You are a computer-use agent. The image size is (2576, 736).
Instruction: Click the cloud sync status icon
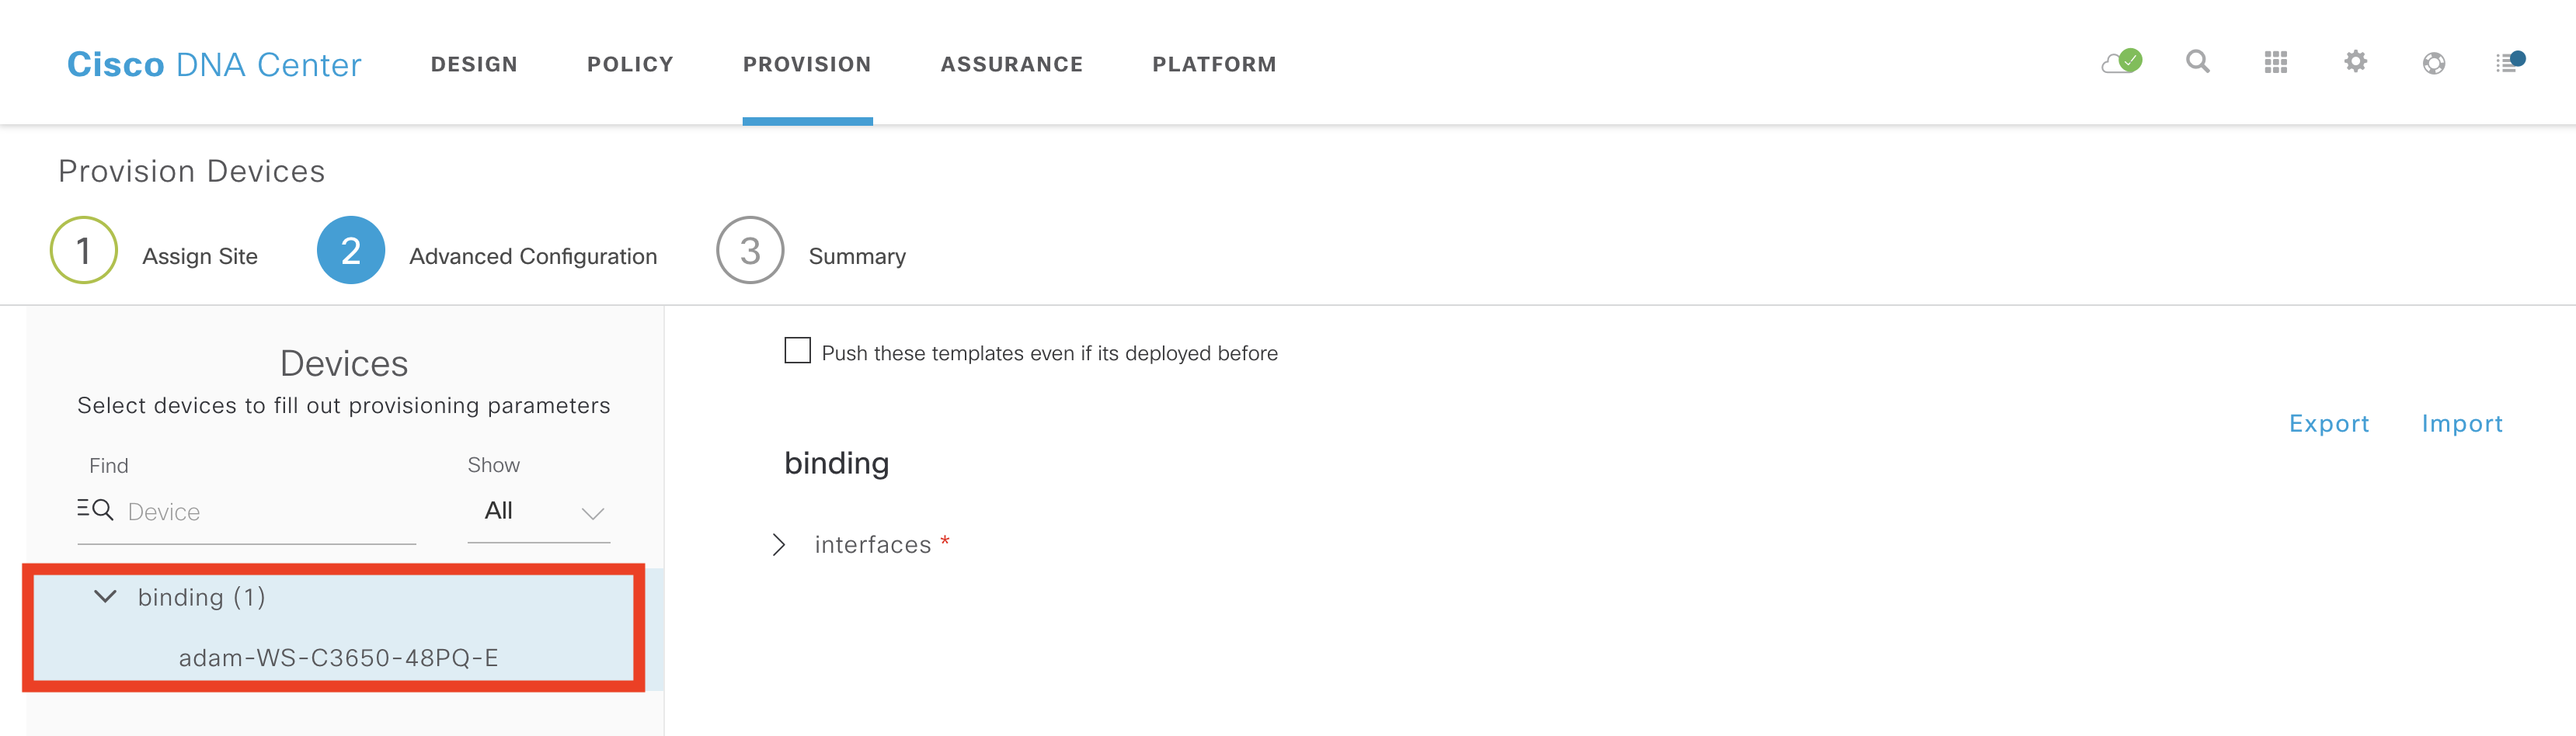[2120, 62]
